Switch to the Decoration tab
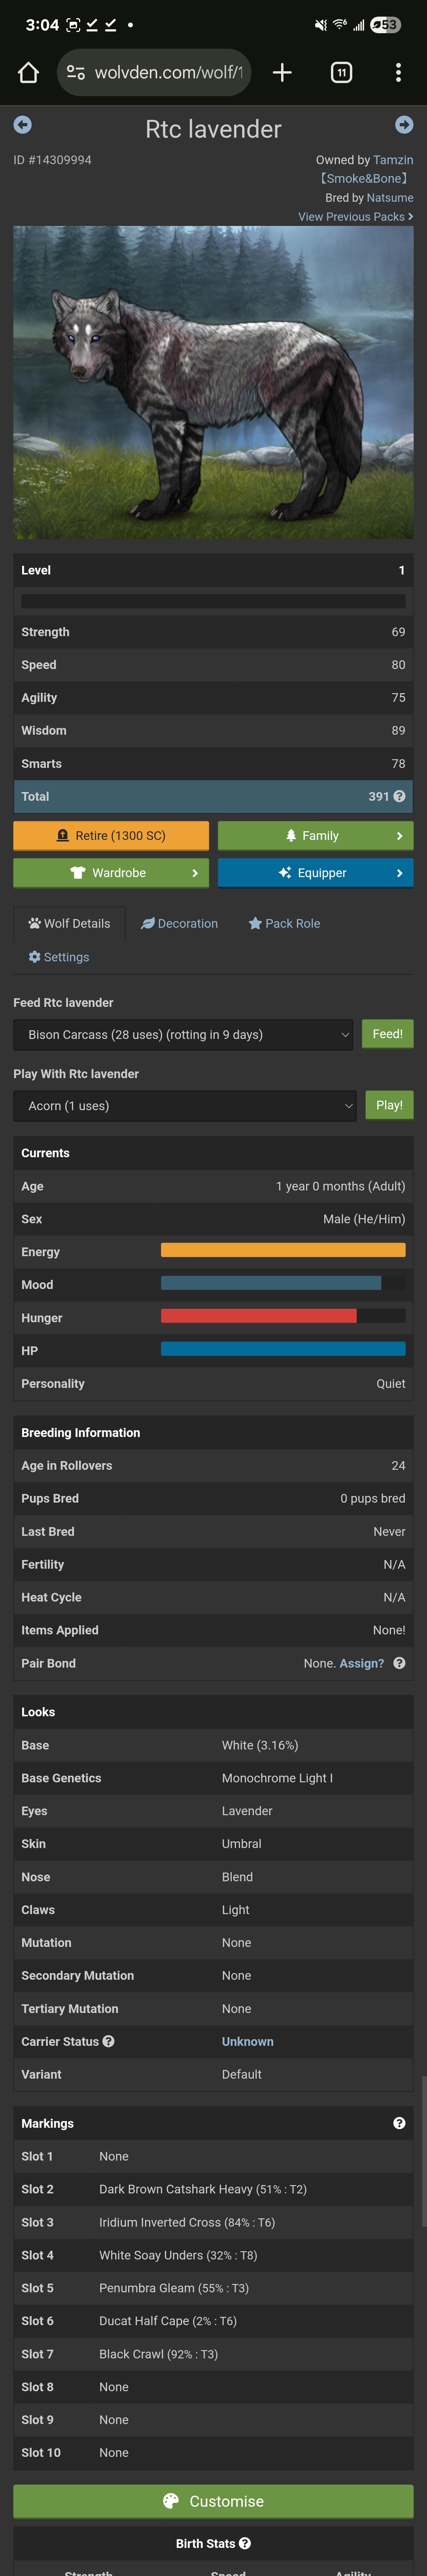The height and width of the screenshot is (2576, 427). 180,923
